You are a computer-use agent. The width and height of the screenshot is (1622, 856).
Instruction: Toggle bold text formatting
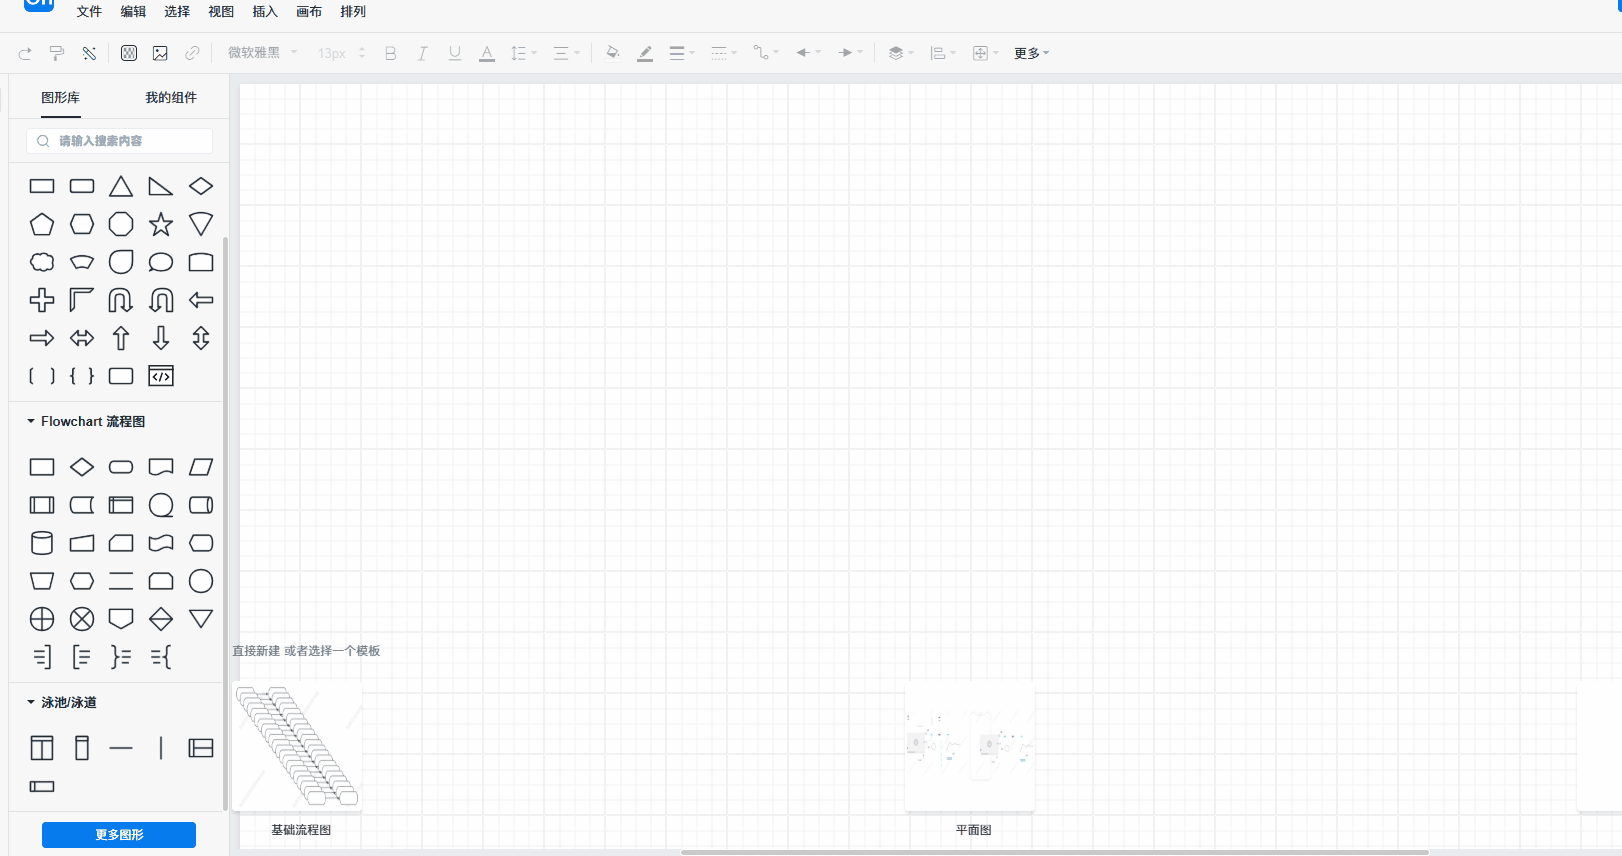tap(391, 53)
